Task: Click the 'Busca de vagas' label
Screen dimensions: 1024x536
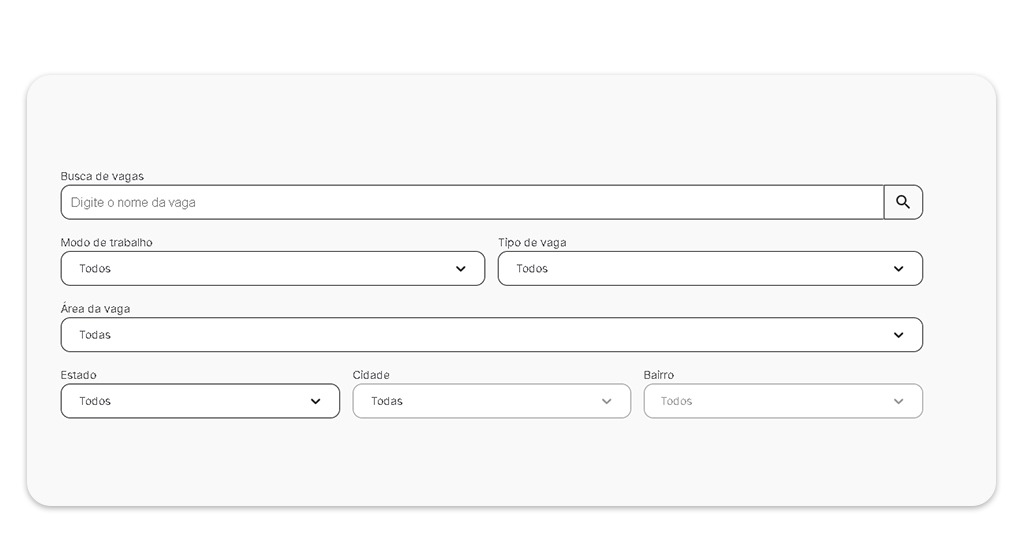Action: tap(102, 176)
